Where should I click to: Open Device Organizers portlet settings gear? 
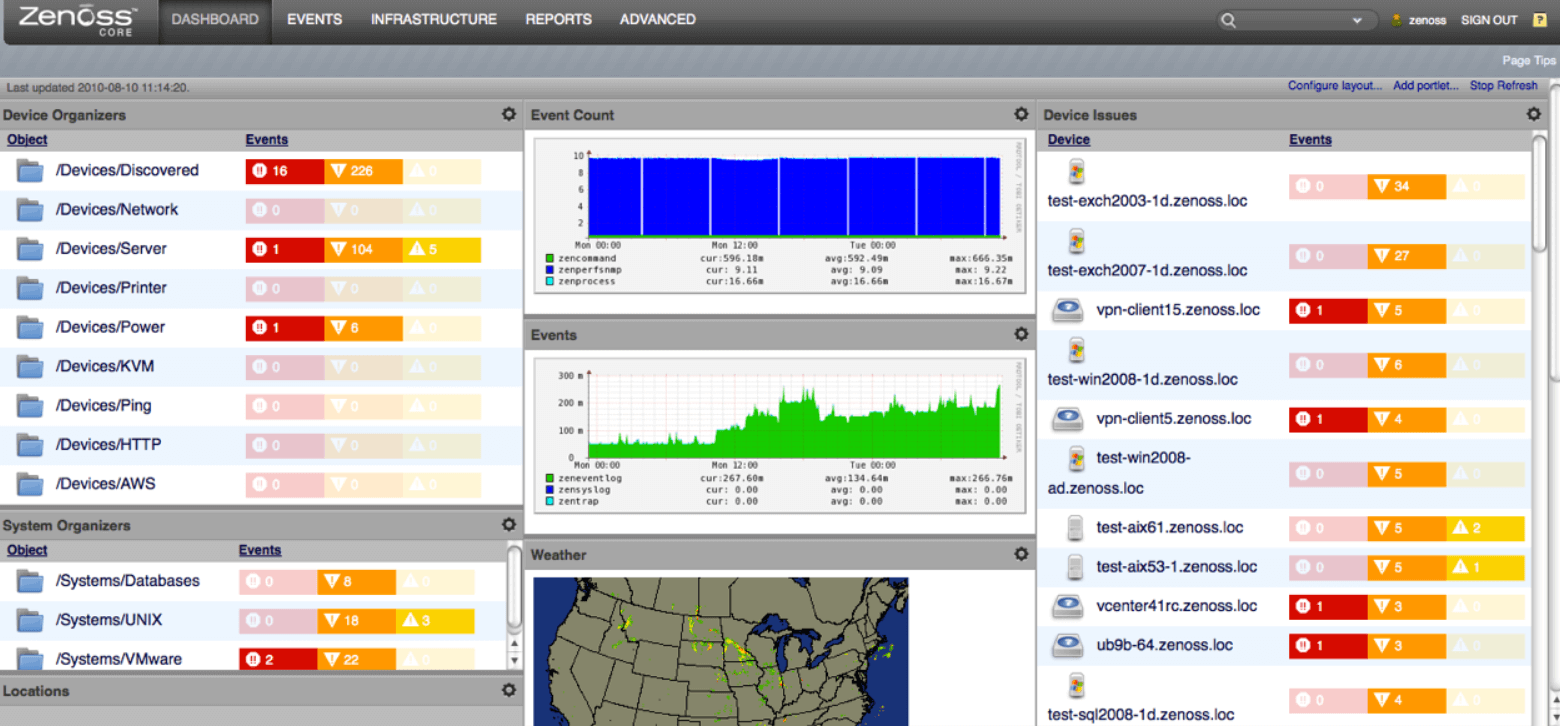tap(509, 114)
